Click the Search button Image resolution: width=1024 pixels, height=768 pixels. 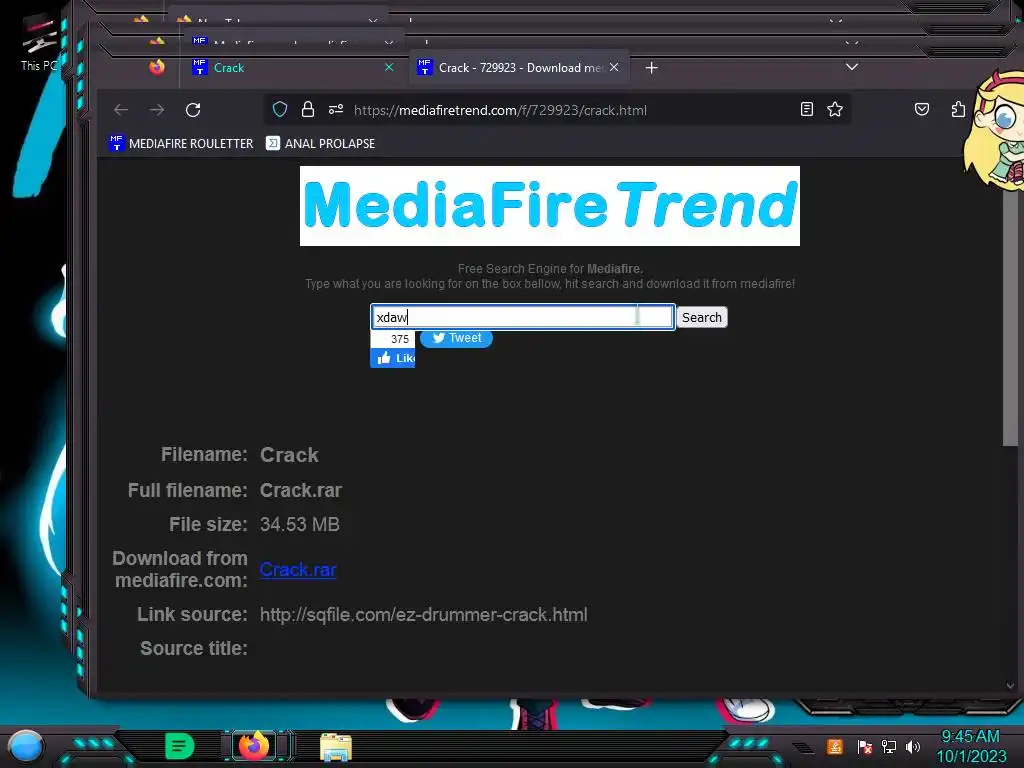tap(702, 317)
